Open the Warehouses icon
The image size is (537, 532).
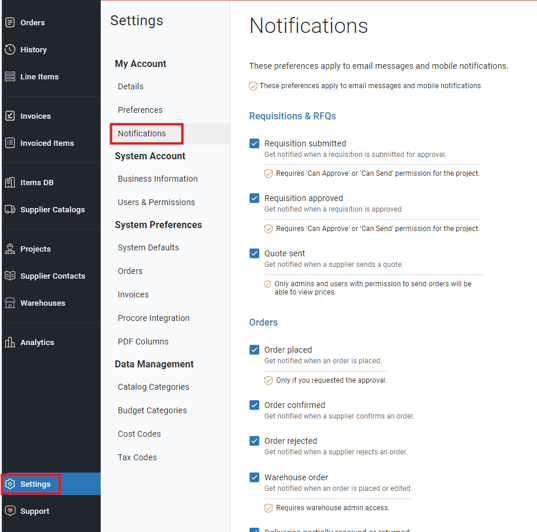[x=10, y=303]
